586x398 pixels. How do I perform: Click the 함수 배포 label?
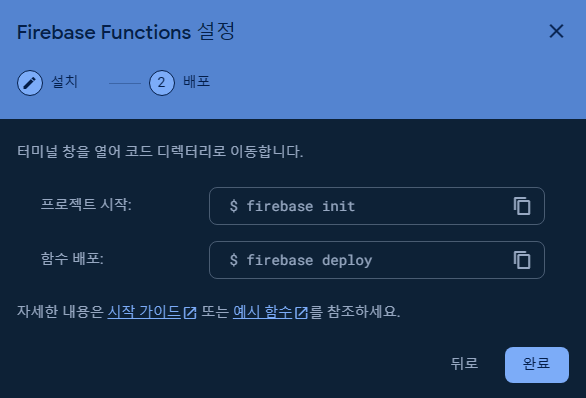[72, 258]
